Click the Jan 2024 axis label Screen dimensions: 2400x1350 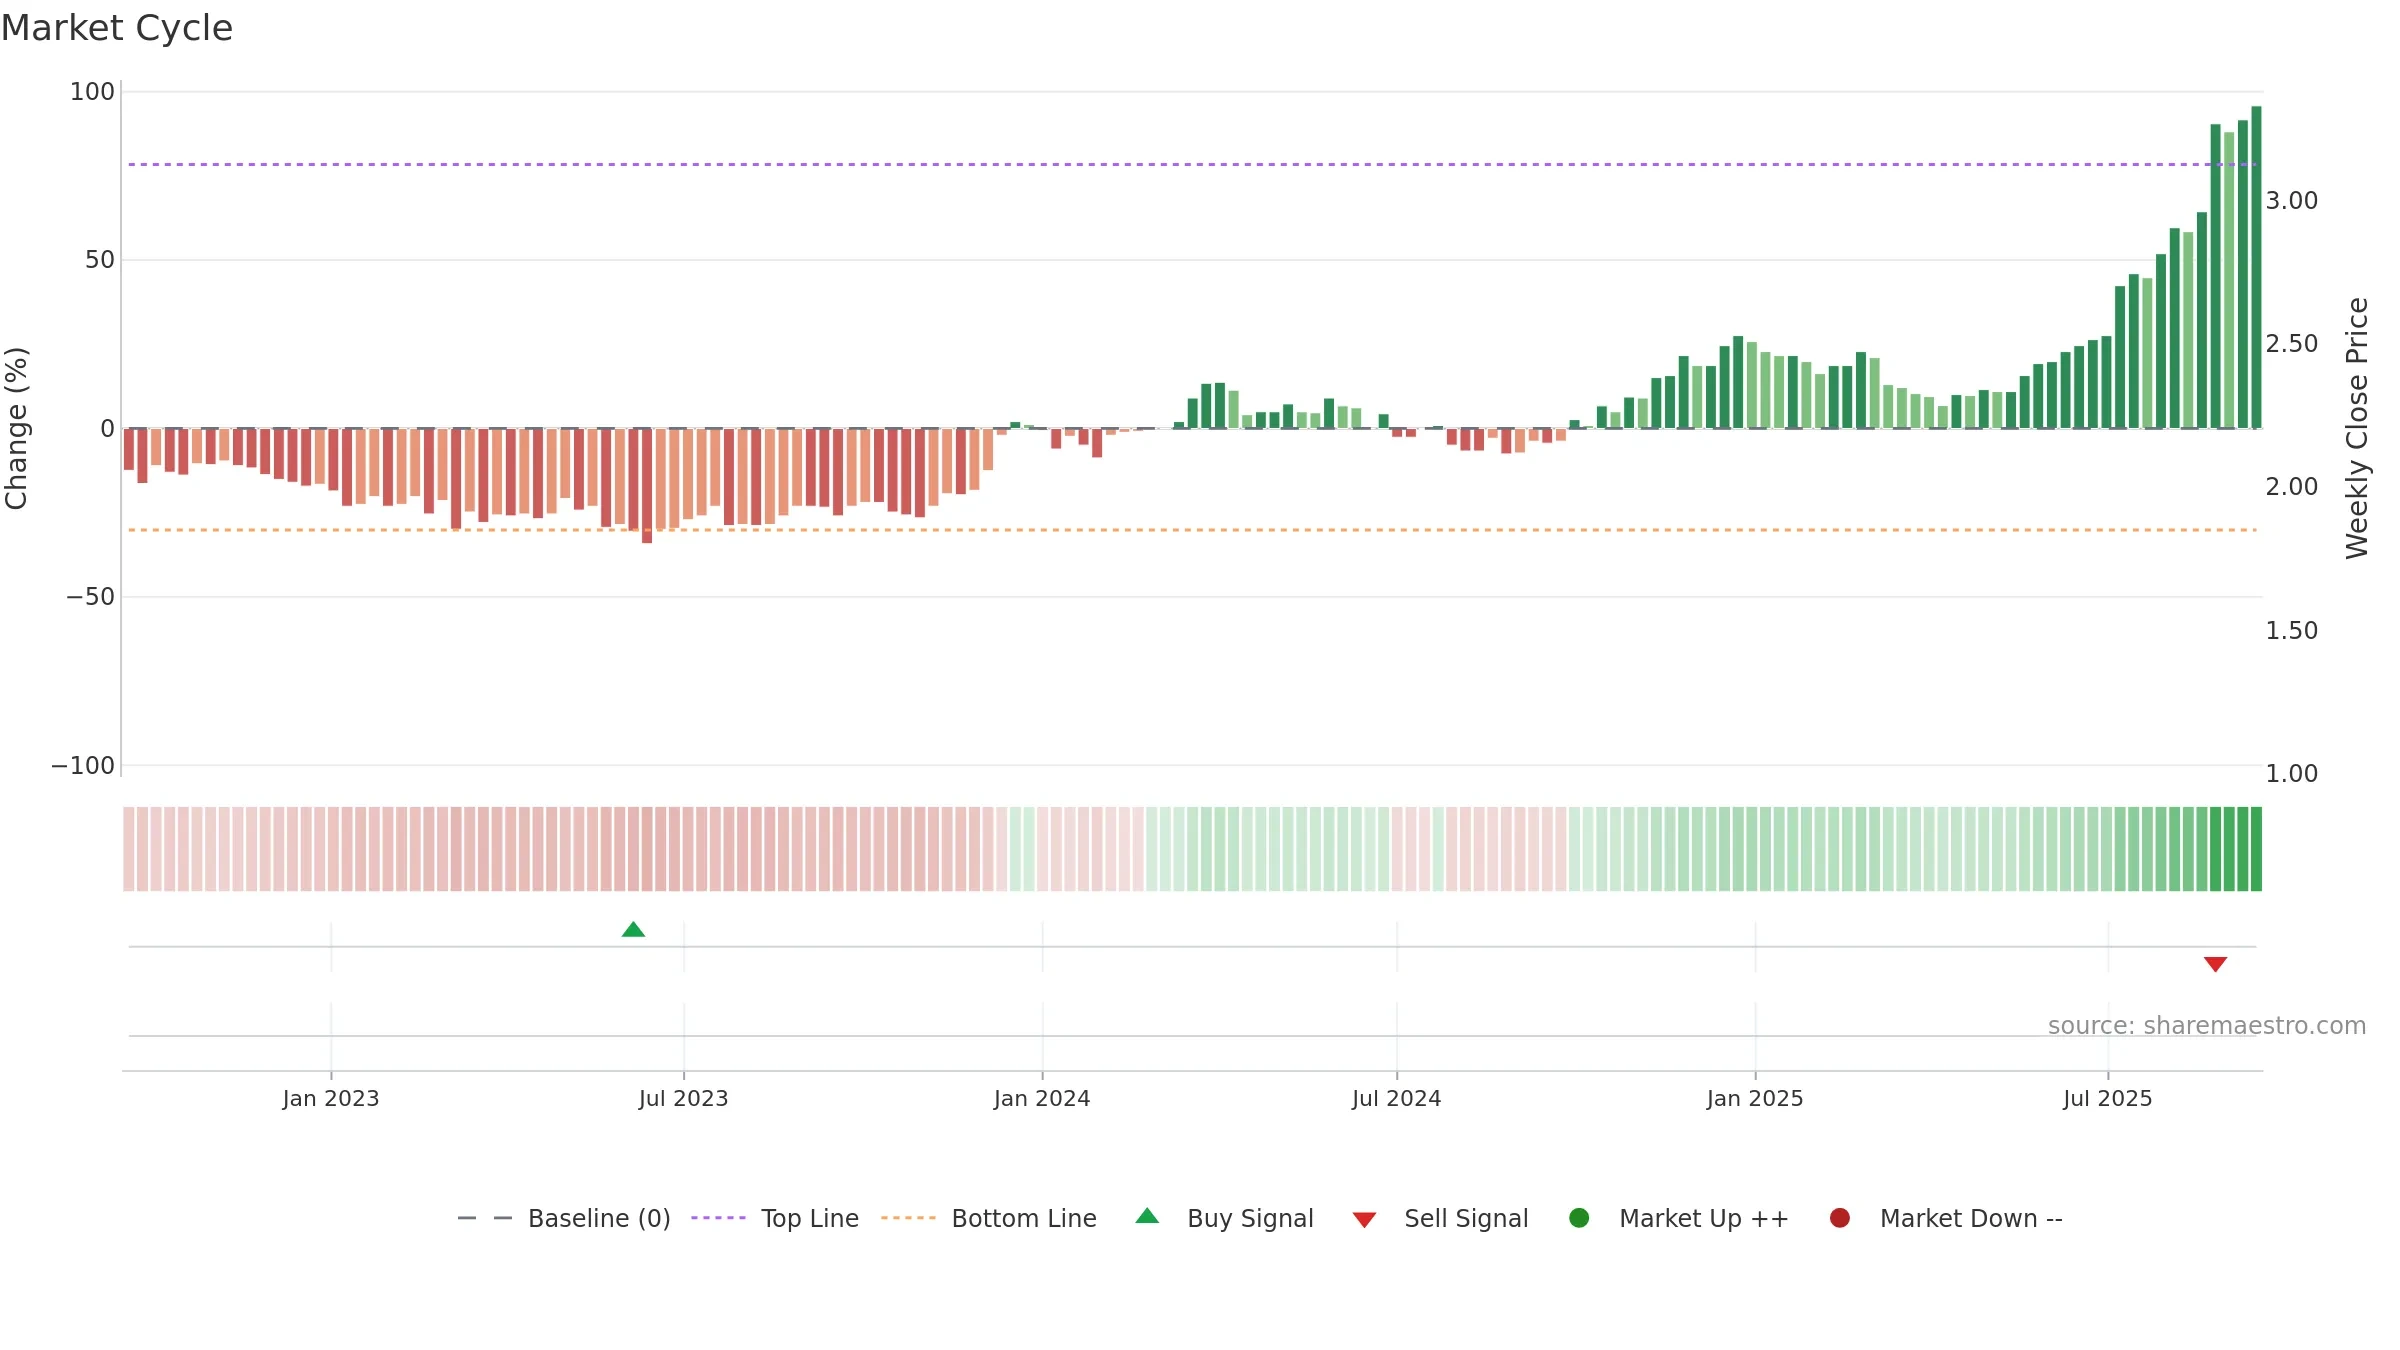tap(1042, 1099)
